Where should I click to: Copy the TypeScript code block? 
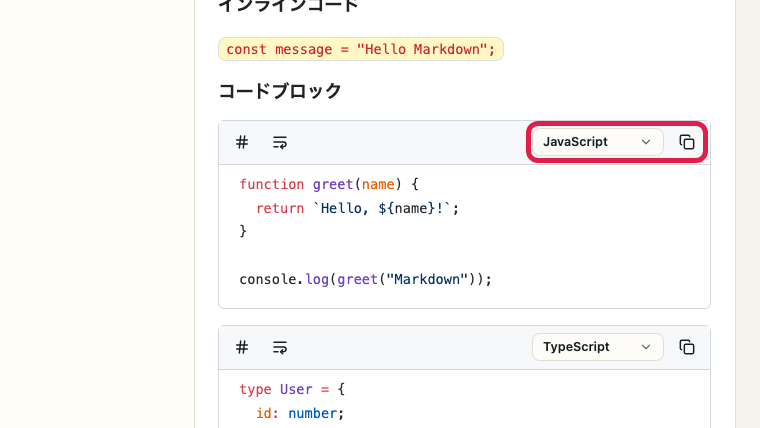[x=687, y=347]
